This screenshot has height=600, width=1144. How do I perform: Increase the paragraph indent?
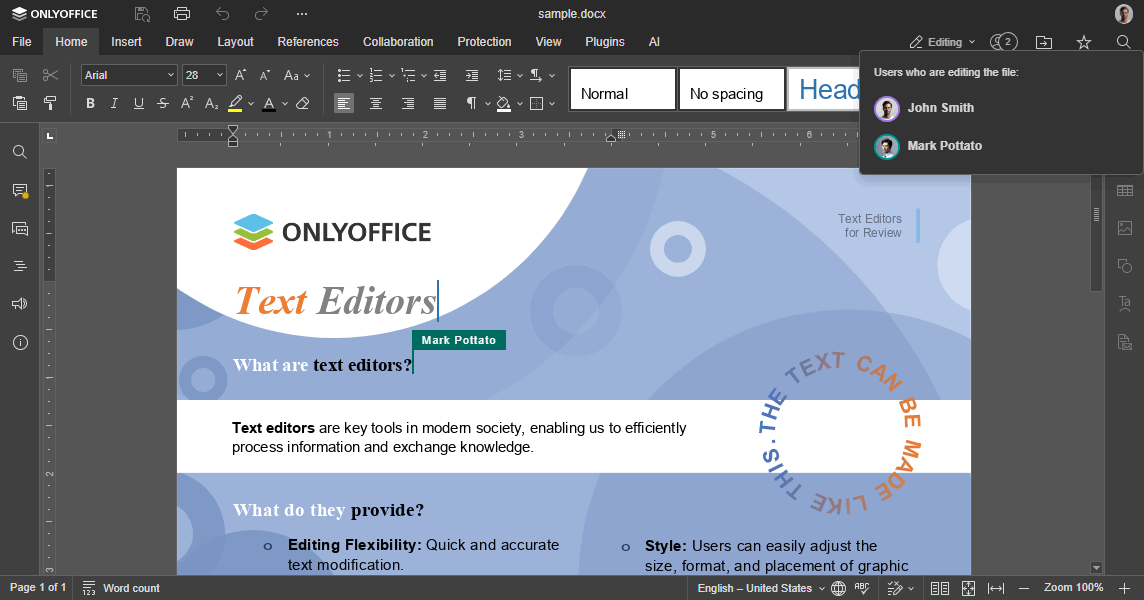(472, 75)
